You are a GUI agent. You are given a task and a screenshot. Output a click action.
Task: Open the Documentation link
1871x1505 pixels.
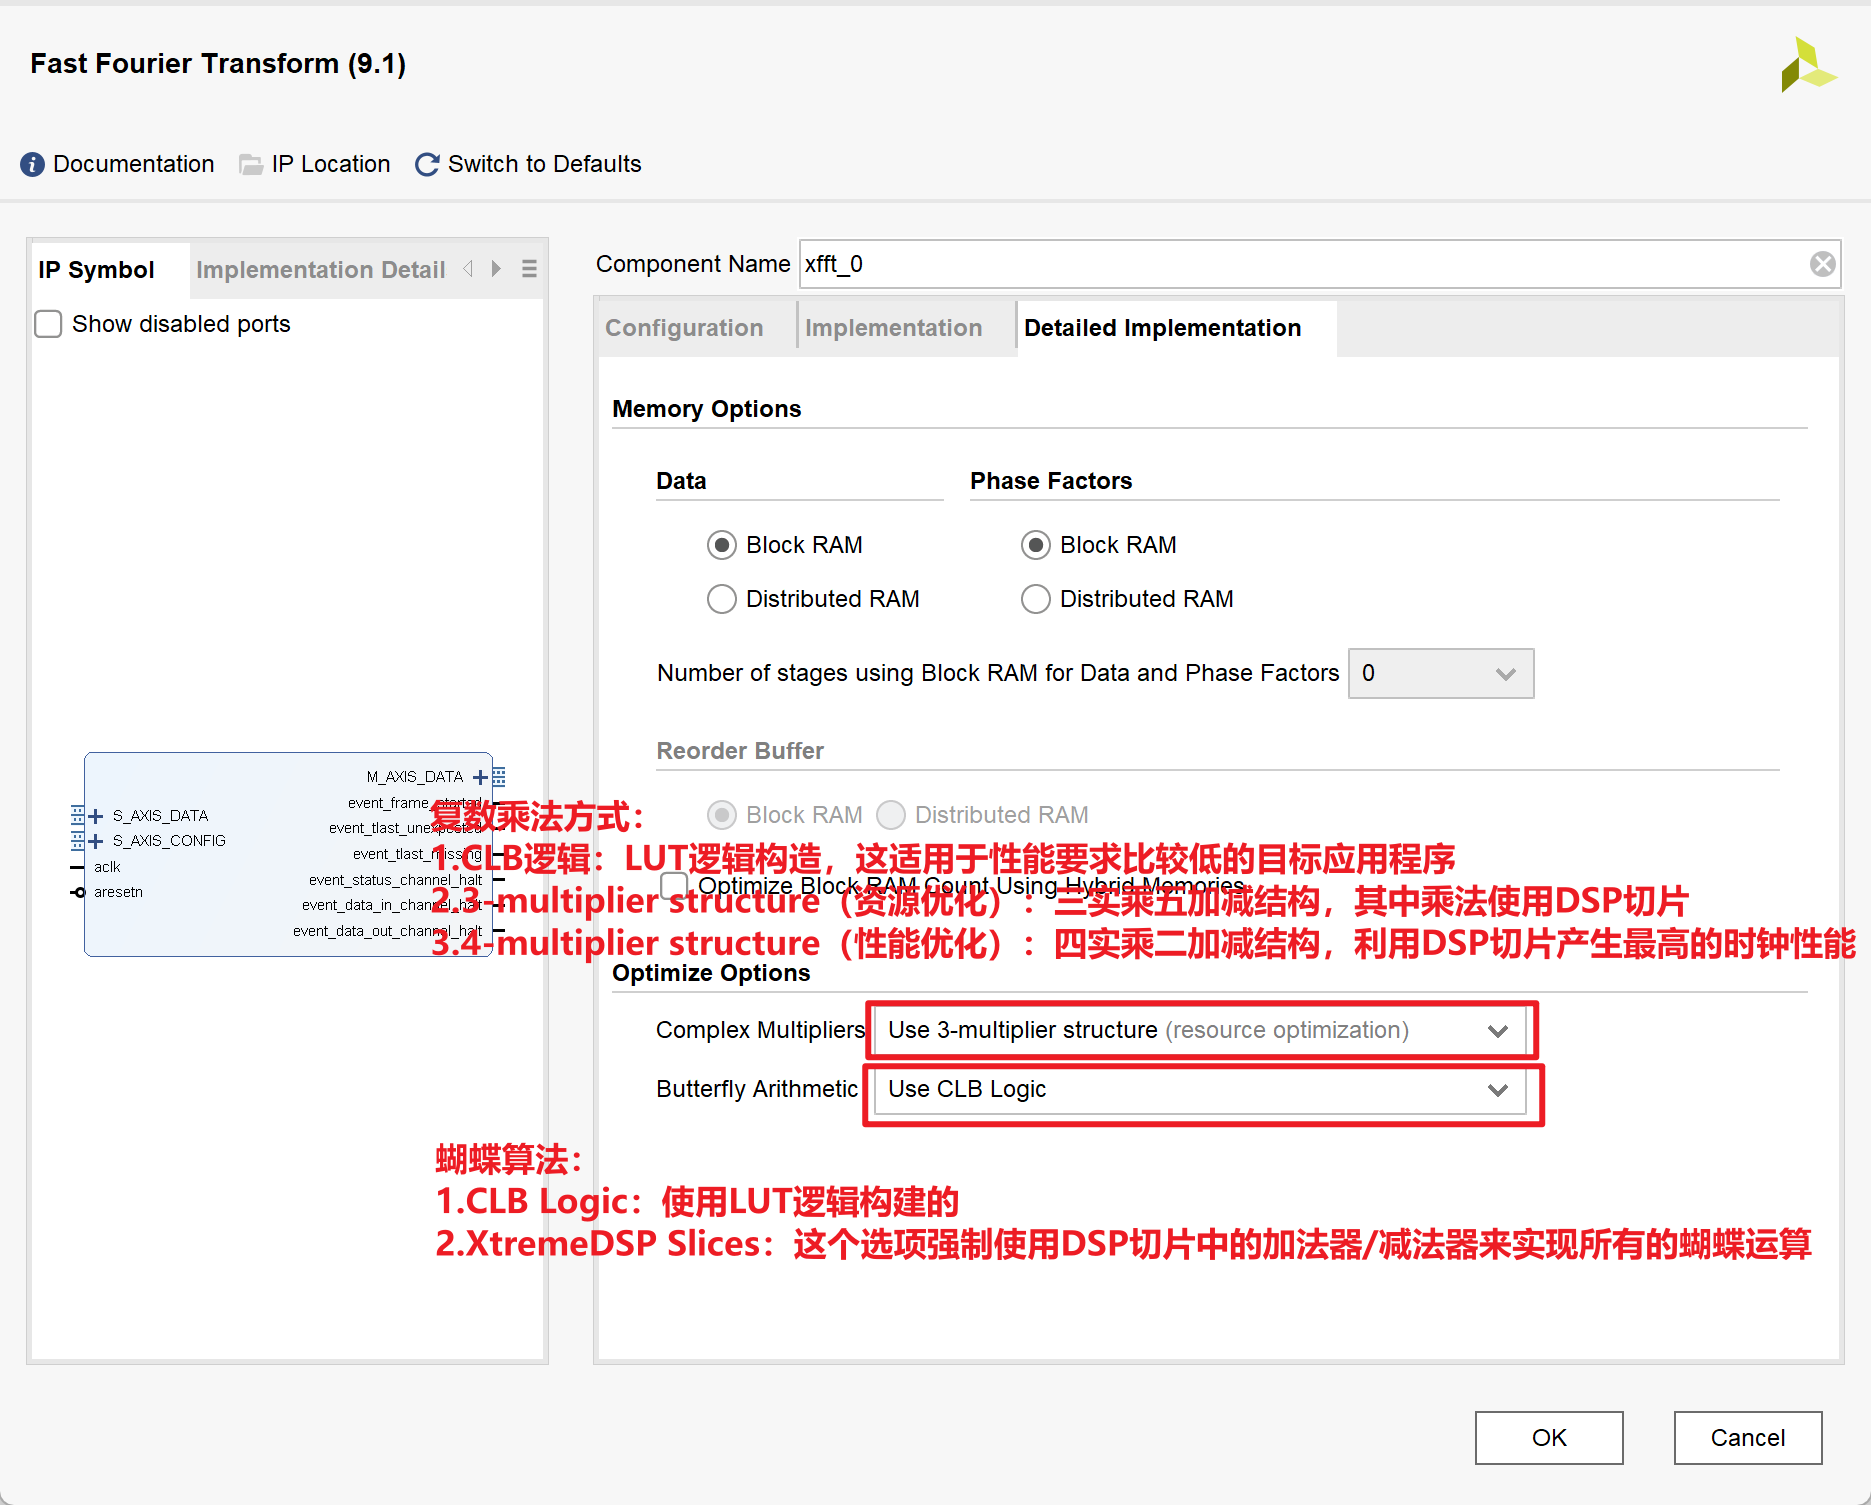coord(134,164)
